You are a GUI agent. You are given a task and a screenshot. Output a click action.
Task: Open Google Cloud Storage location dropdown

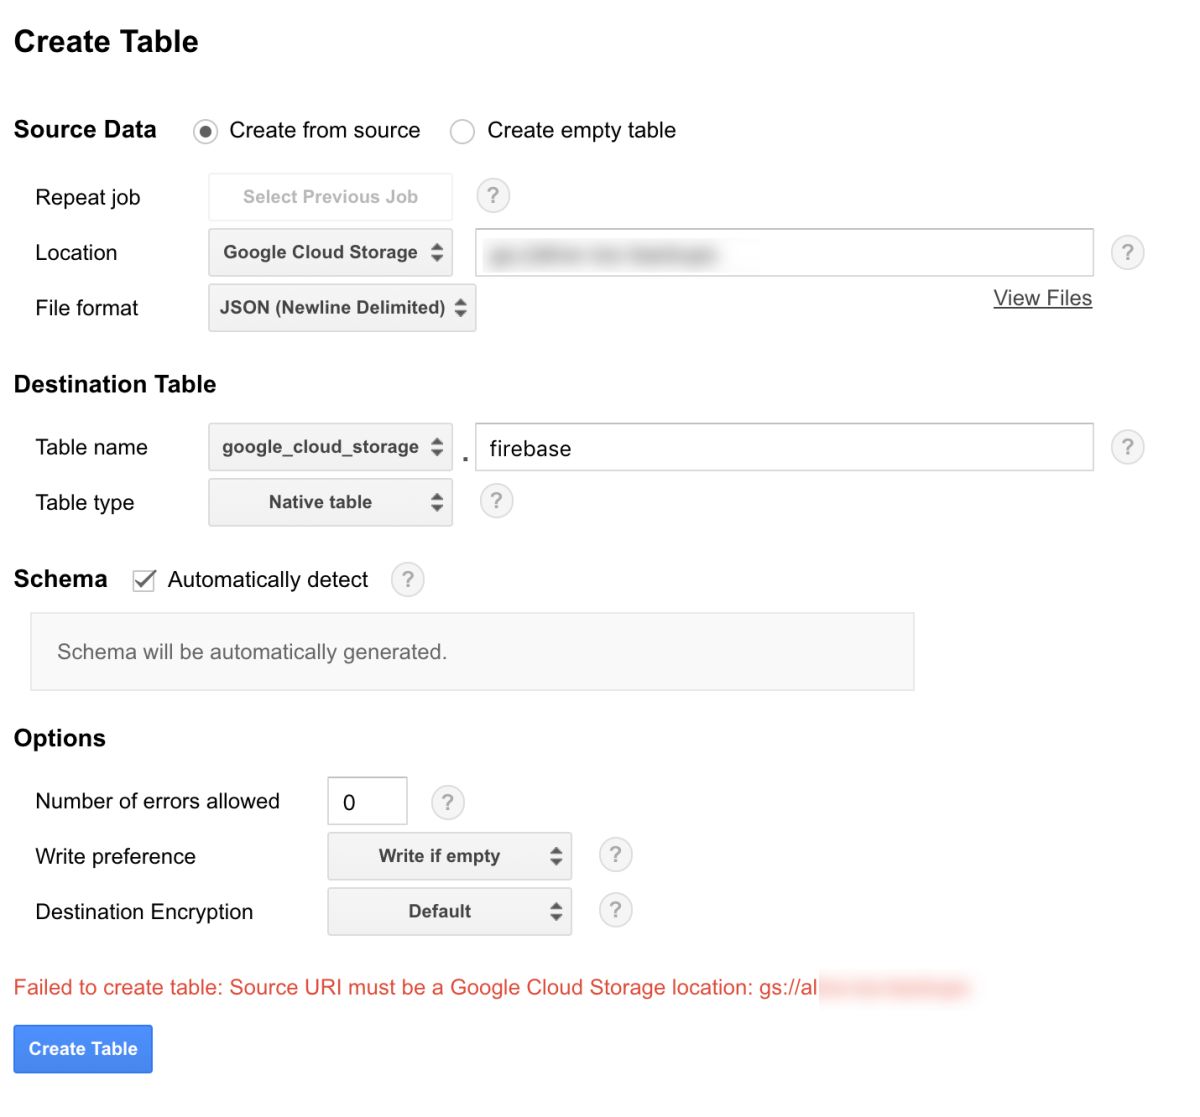click(330, 253)
